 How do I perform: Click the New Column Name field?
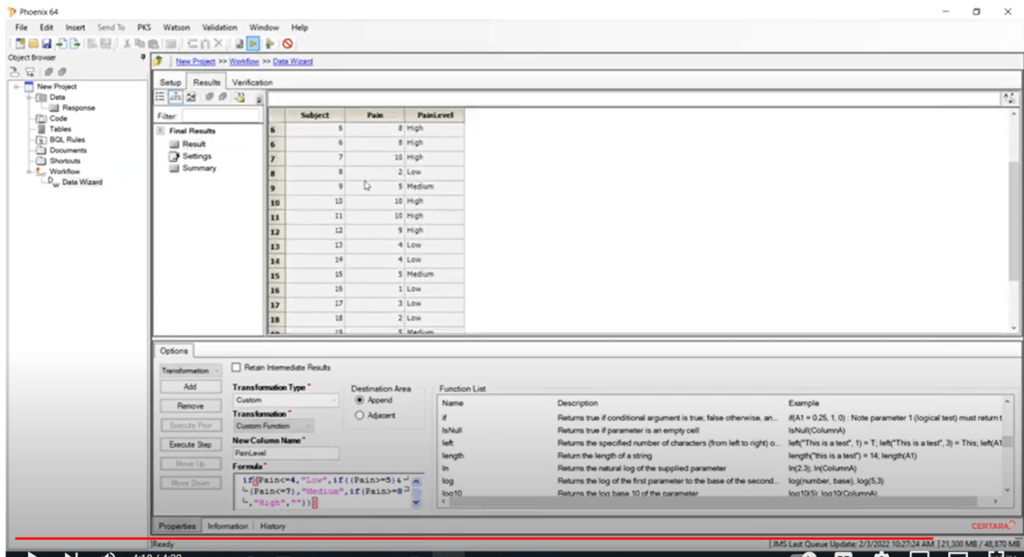tap(285, 453)
